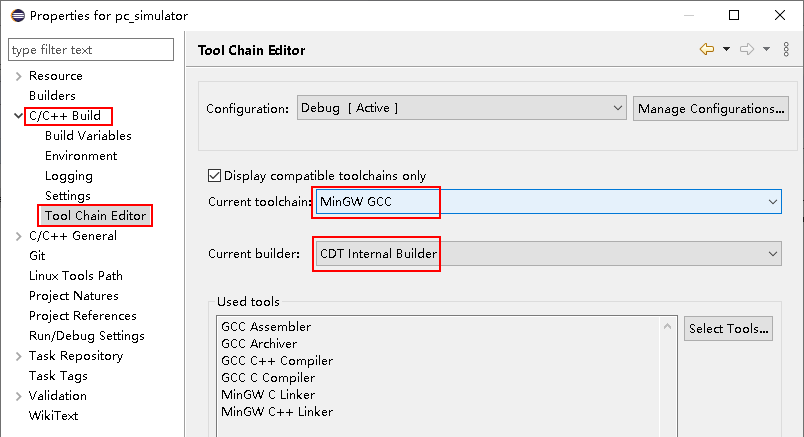Click the Eclipse icon in title bar
Image resolution: width=804 pixels, height=437 pixels.
[x=18, y=15]
